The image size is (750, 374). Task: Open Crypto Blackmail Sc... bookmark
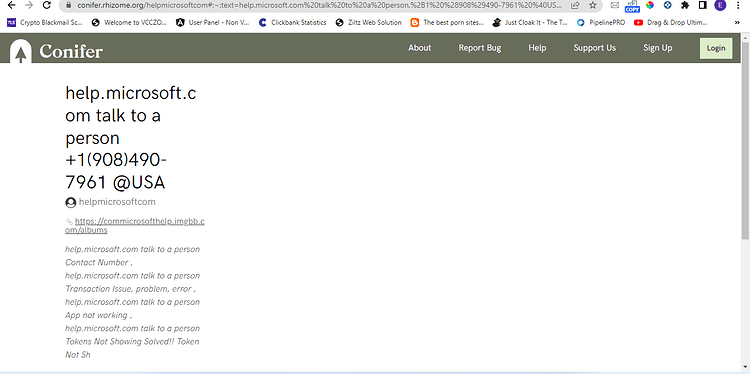pos(45,22)
